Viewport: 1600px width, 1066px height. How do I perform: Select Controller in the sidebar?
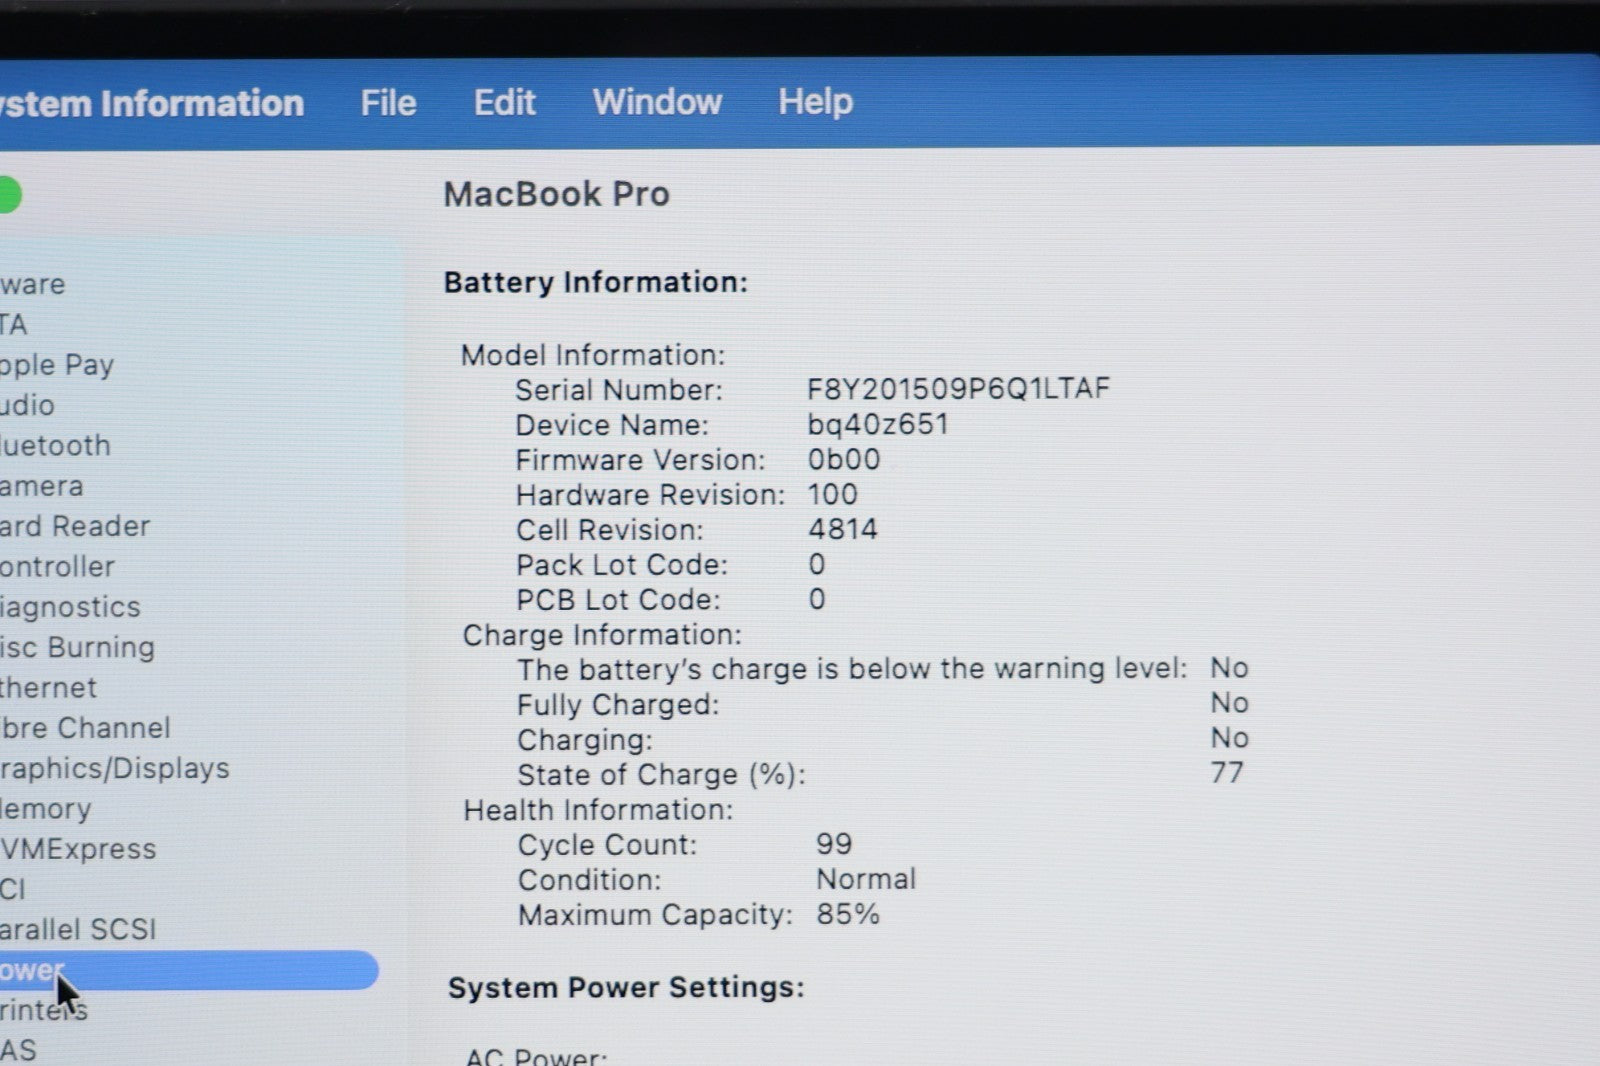(x=57, y=567)
